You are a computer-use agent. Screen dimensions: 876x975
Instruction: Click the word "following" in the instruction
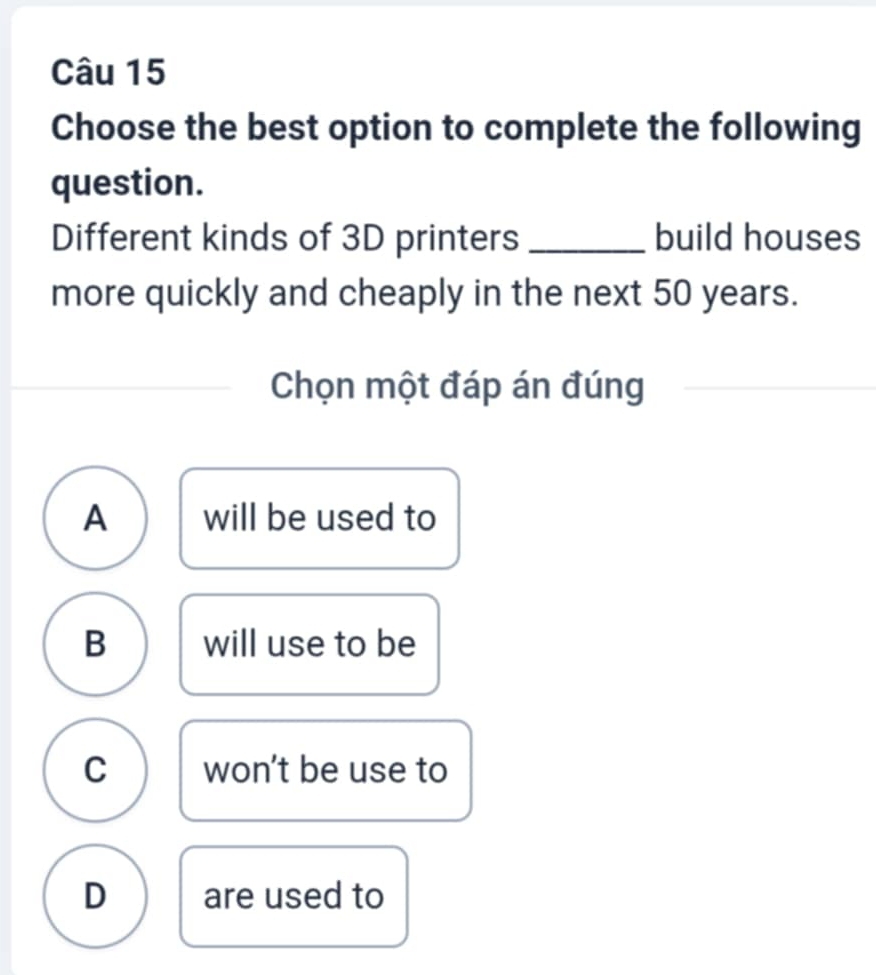tap(784, 129)
